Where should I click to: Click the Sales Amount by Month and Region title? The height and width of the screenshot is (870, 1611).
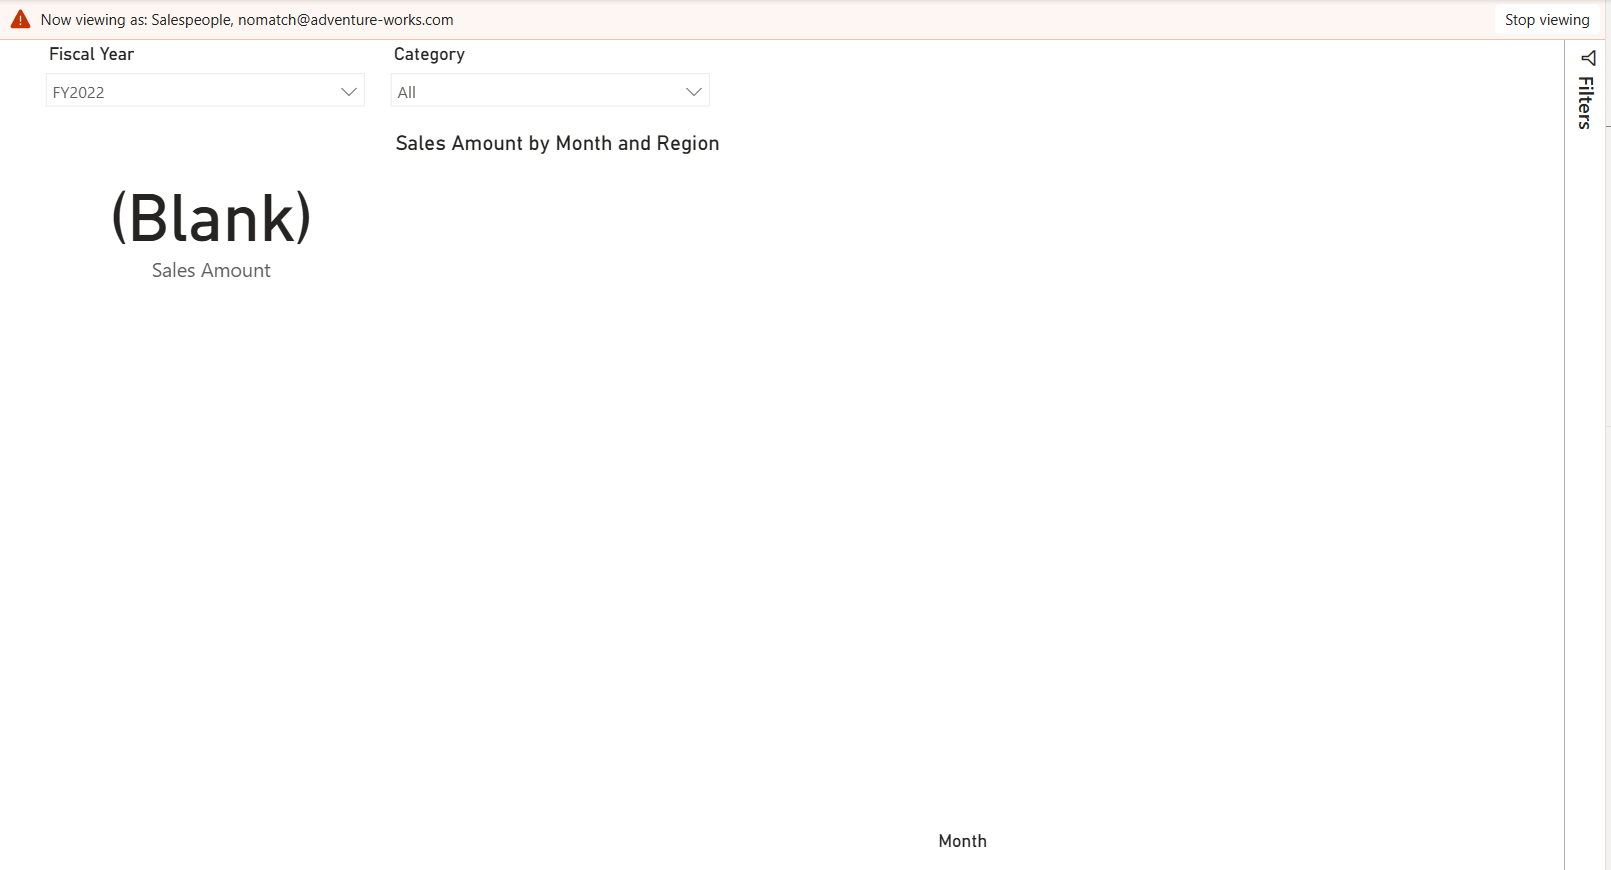click(x=557, y=143)
